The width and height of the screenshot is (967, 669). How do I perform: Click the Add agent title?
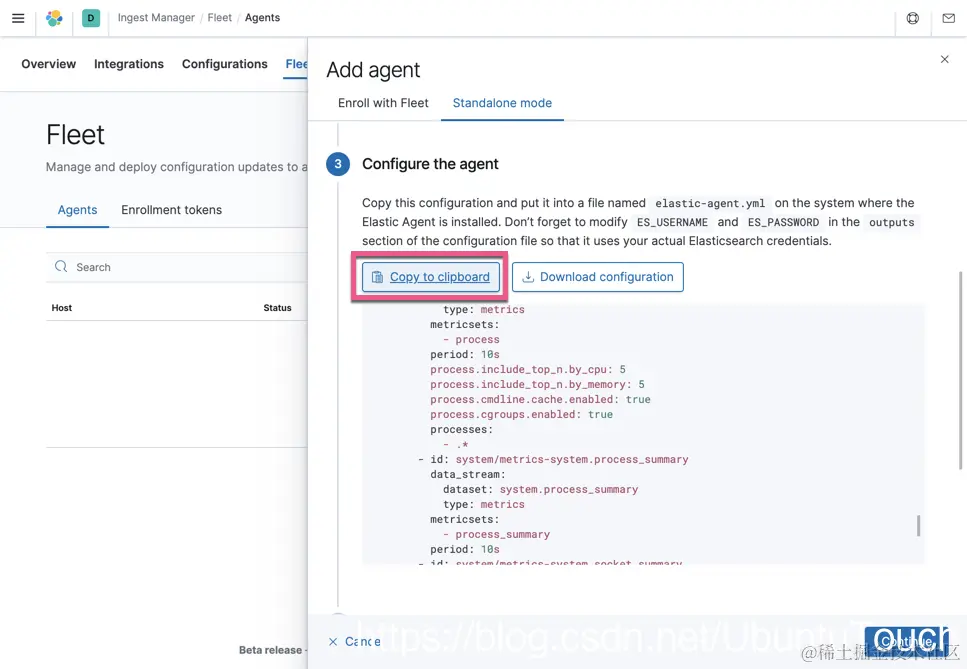[x=373, y=70]
